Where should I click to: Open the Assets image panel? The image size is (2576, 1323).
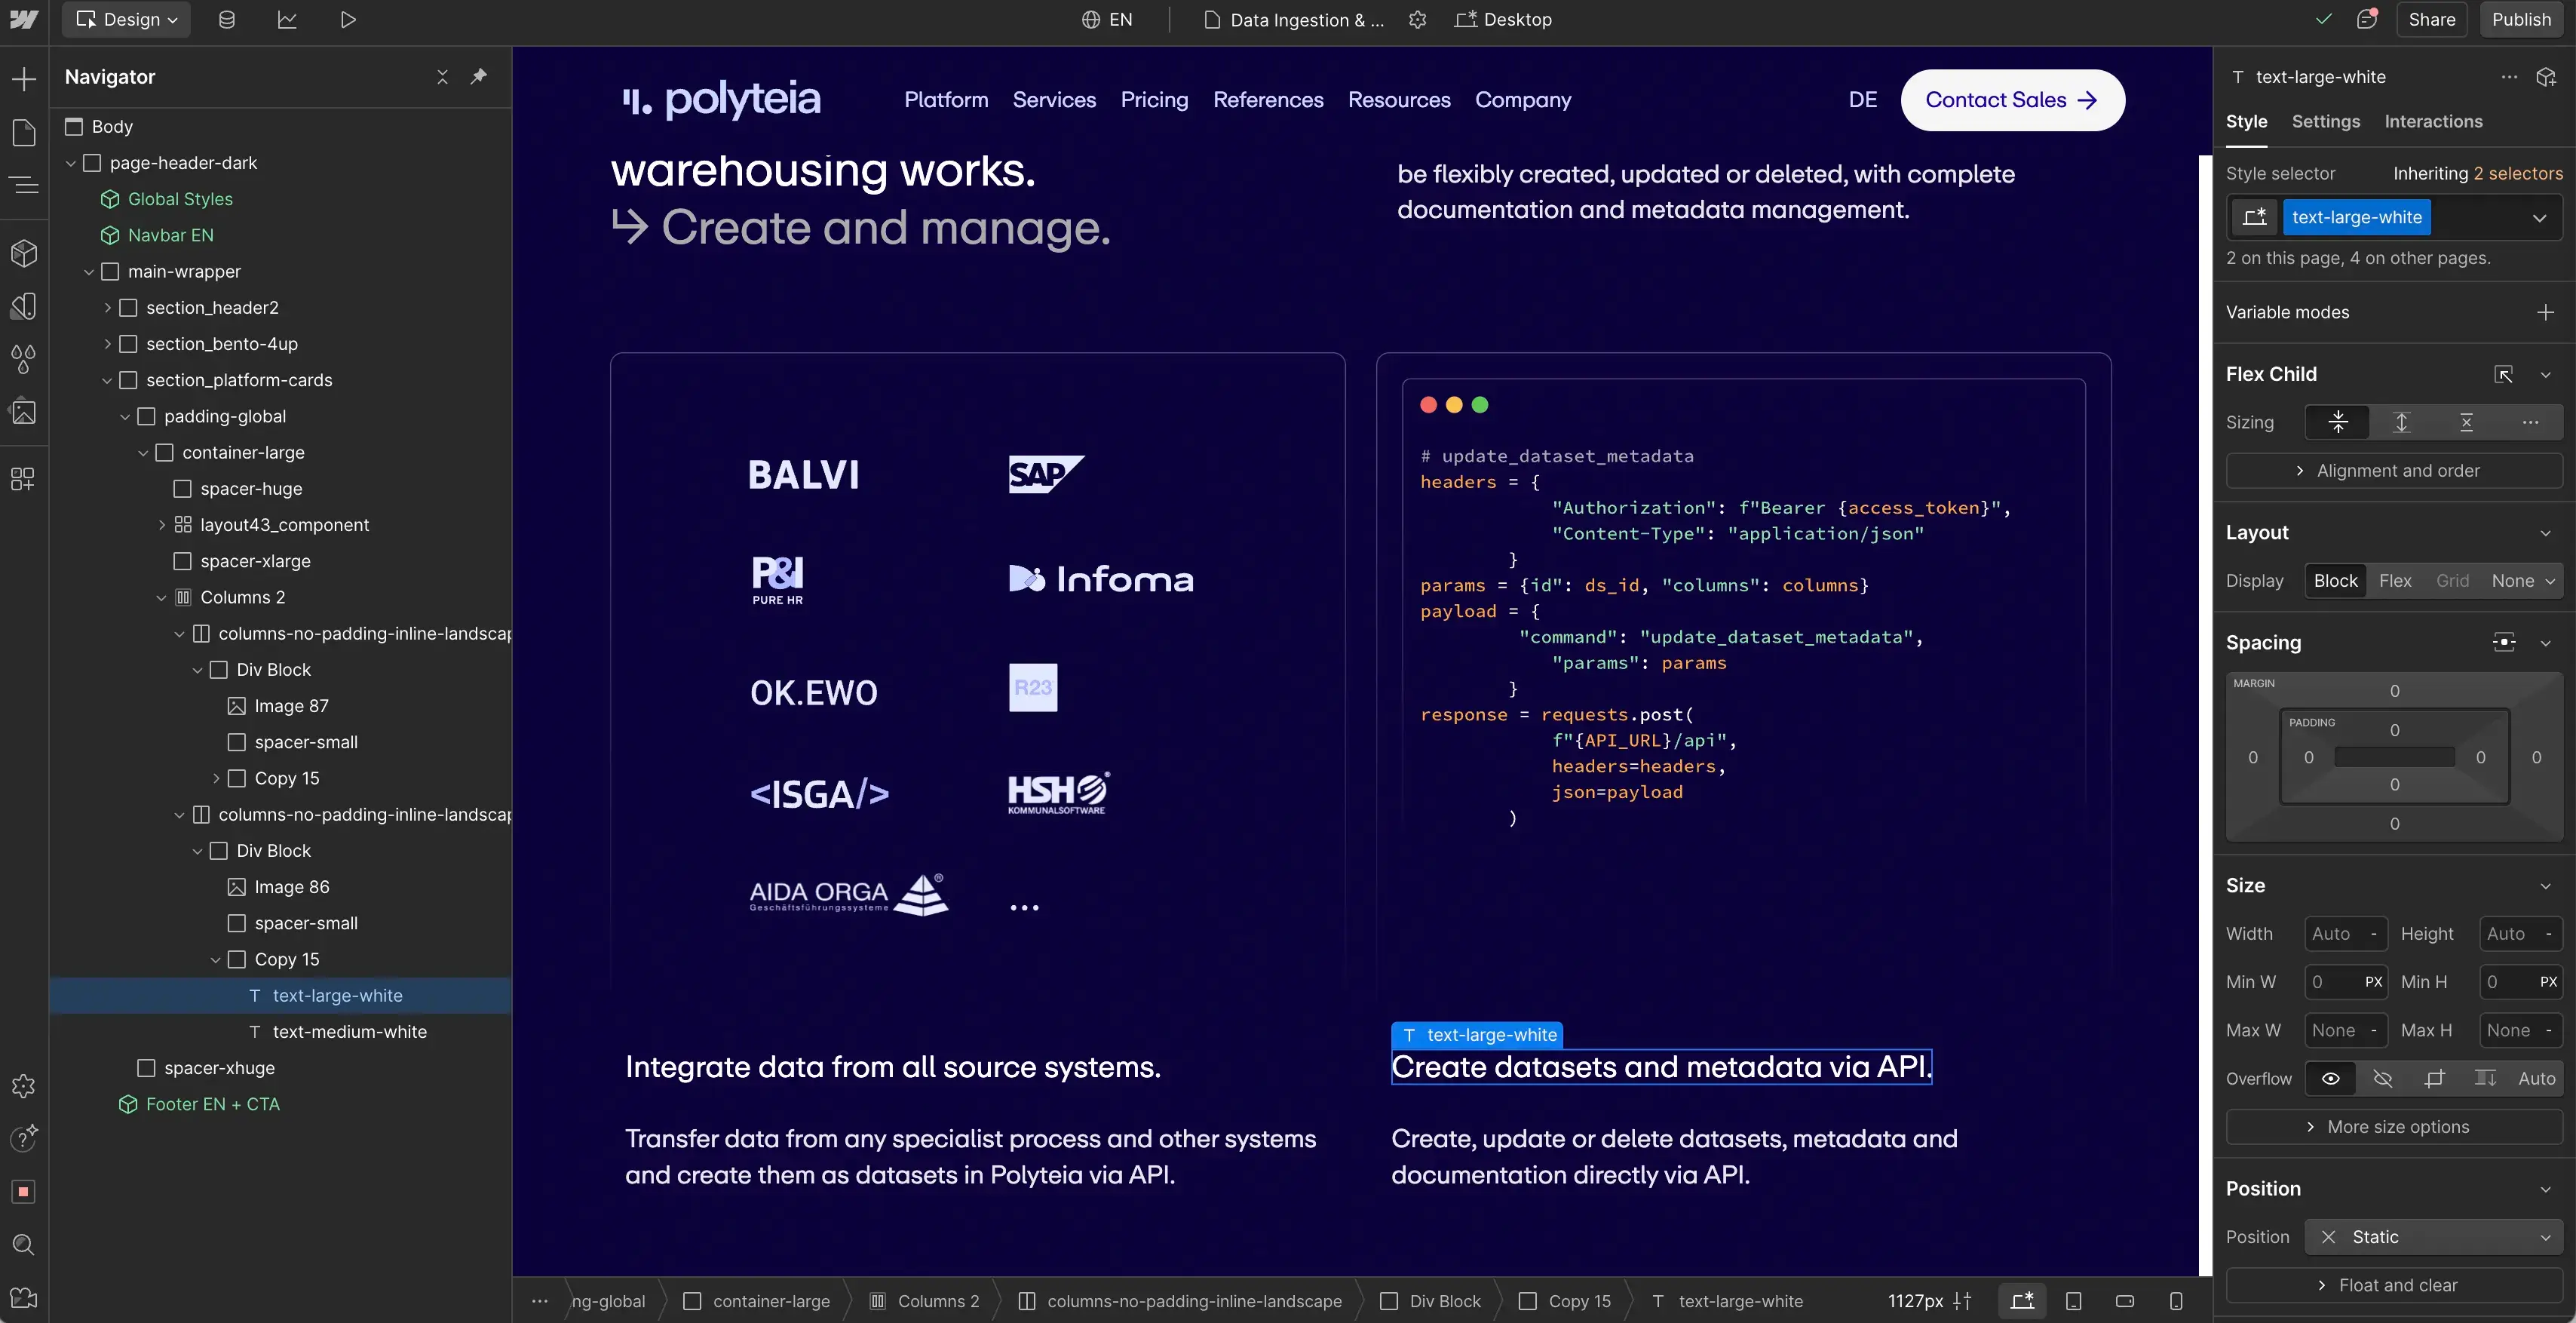pyautogui.click(x=24, y=412)
